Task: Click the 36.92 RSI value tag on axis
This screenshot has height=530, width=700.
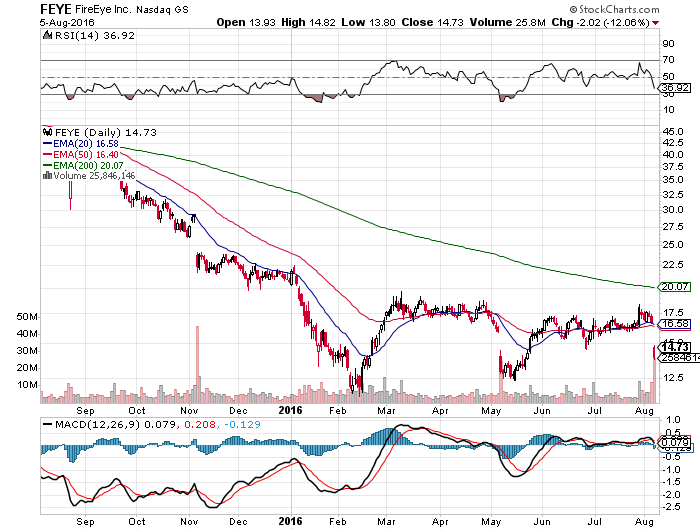Action: tap(676, 88)
